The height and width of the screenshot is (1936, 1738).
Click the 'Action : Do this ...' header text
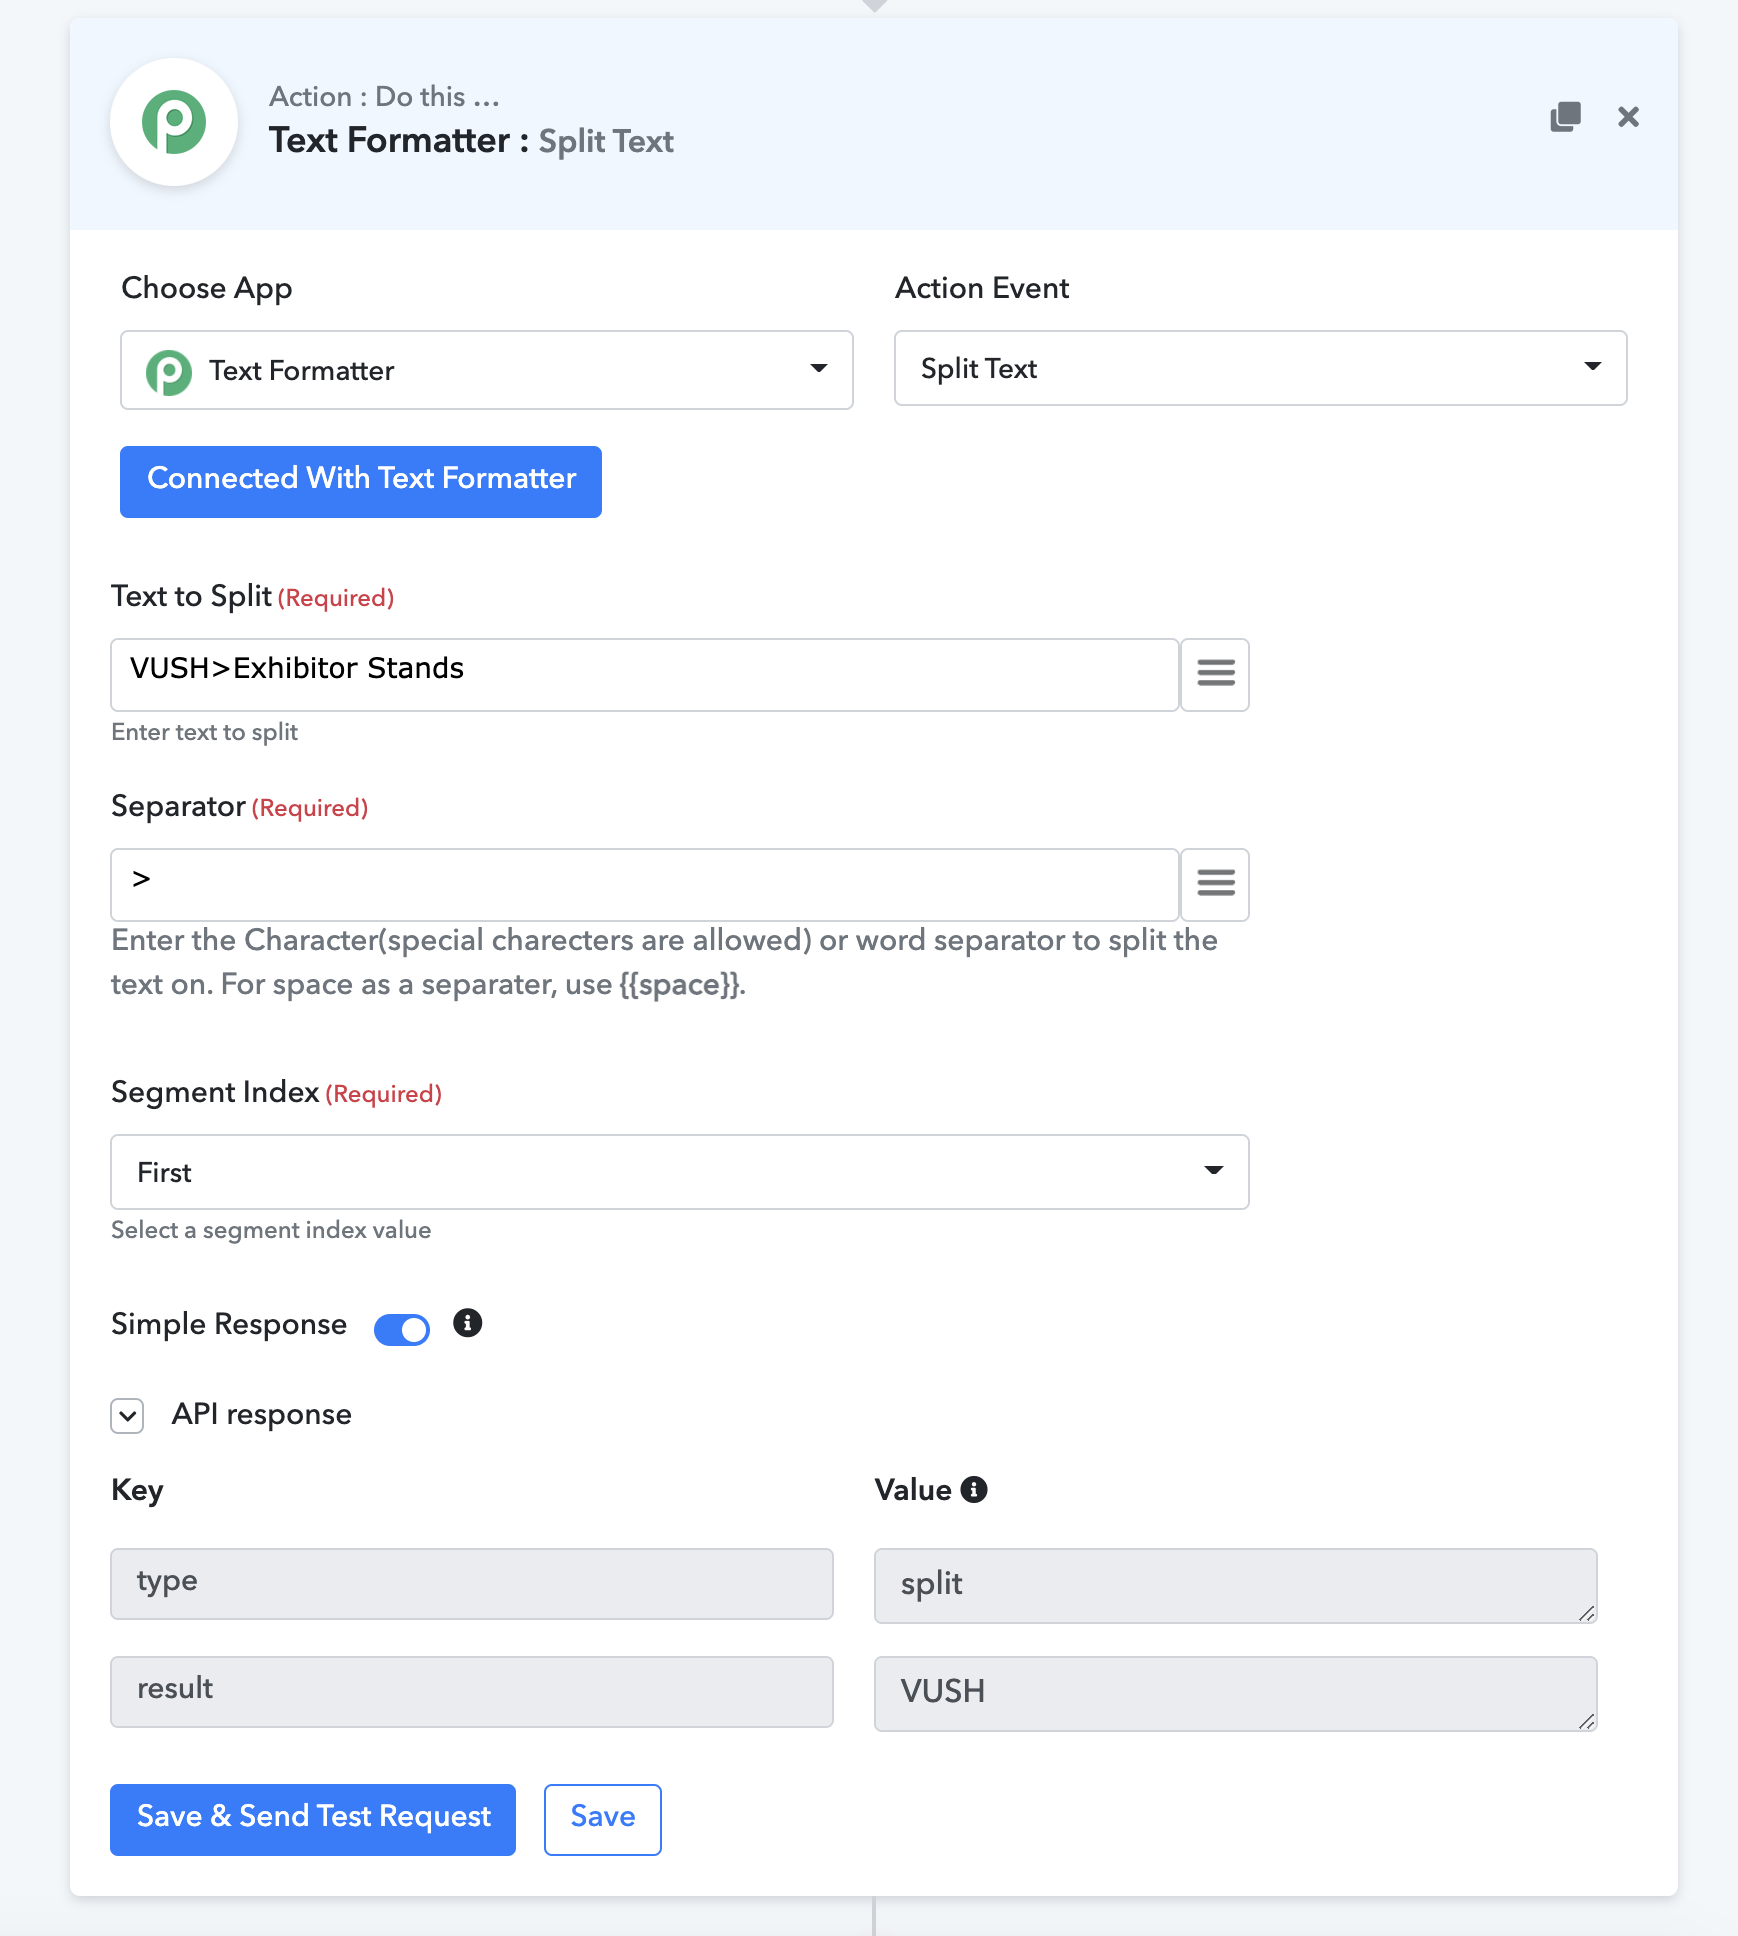tap(384, 96)
